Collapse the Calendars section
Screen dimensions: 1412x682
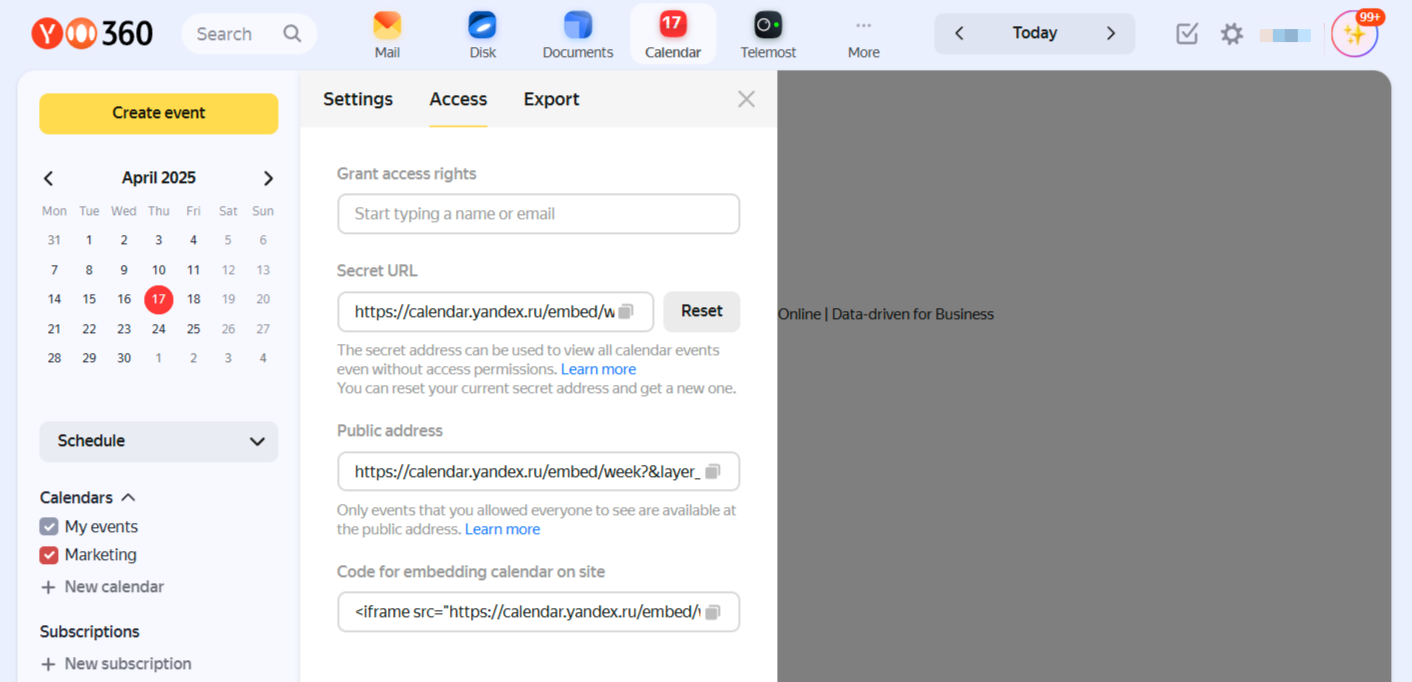click(x=128, y=498)
